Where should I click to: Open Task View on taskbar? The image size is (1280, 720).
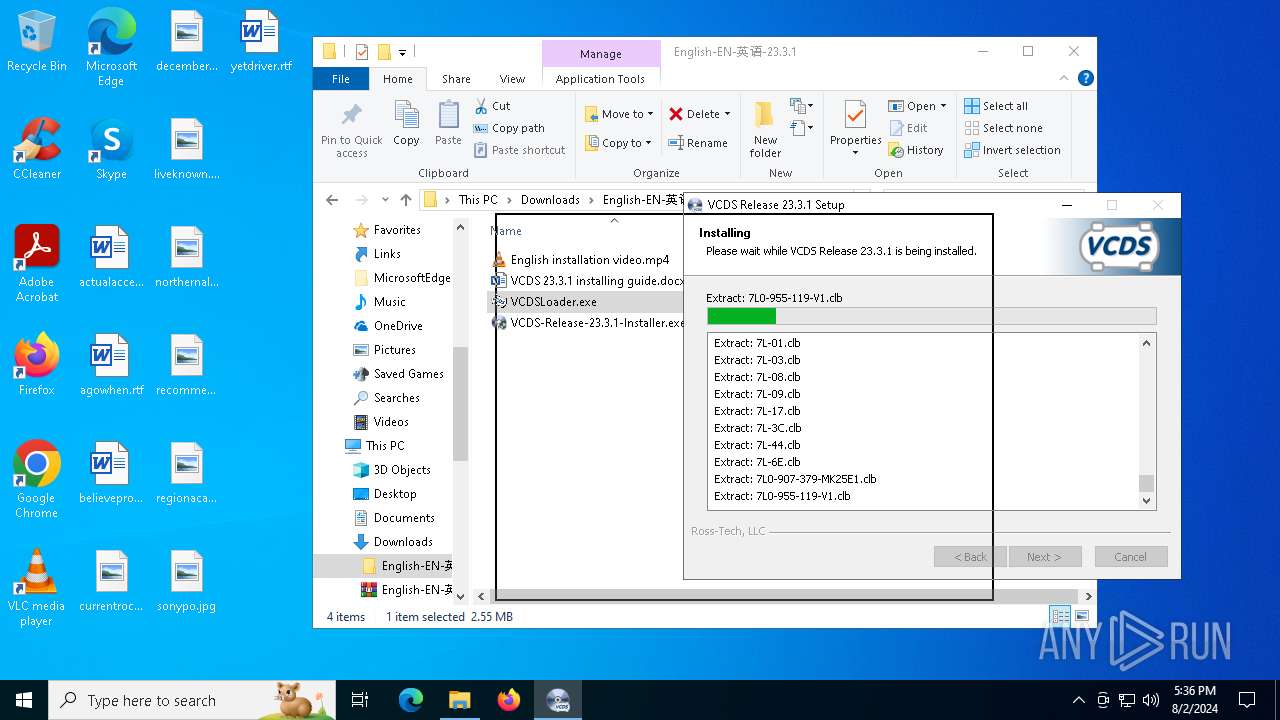360,700
